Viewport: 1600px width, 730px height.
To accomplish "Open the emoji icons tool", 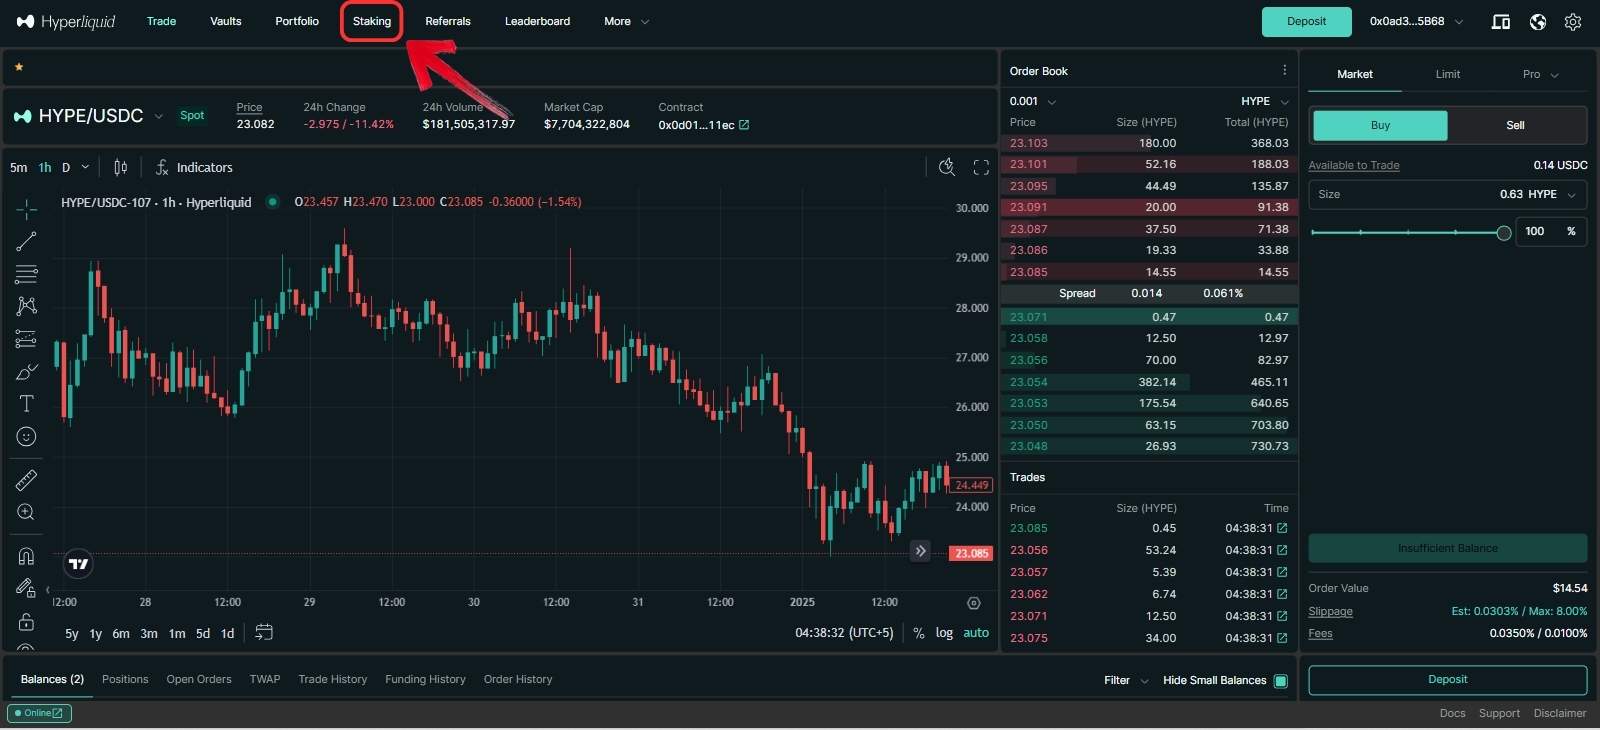I will click(27, 437).
